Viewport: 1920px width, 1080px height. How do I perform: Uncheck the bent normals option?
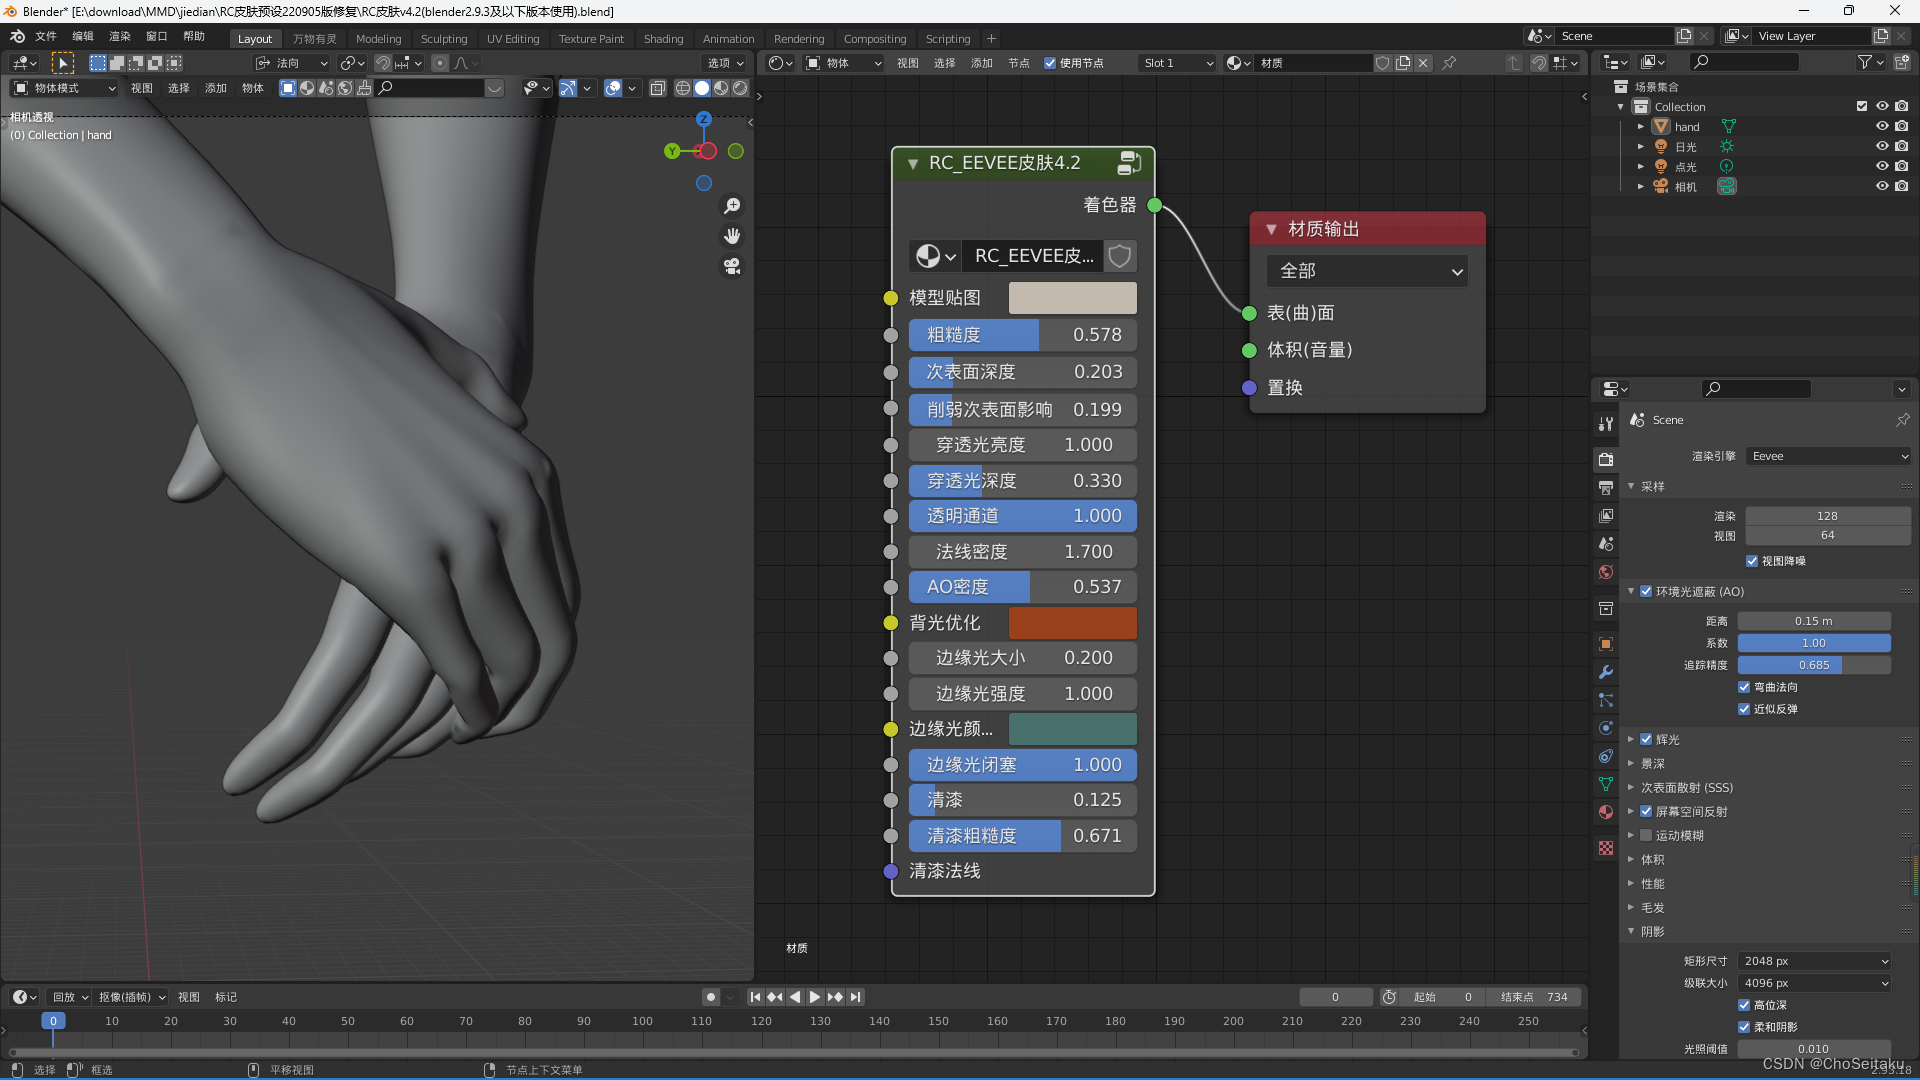[x=1743, y=687]
